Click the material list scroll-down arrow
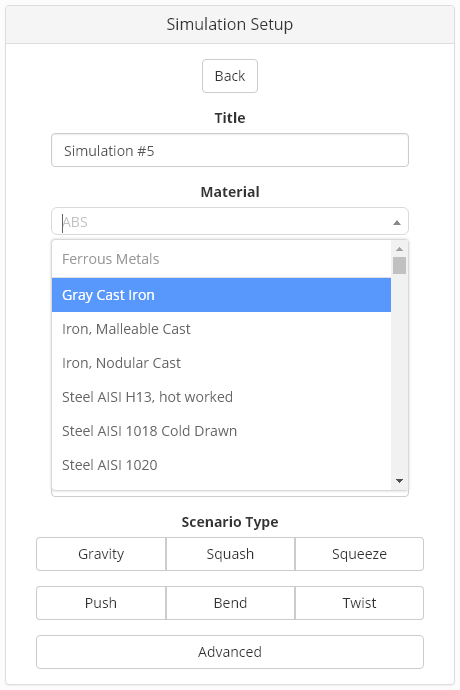Screen dimensions: 460x690 click(399, 481)
